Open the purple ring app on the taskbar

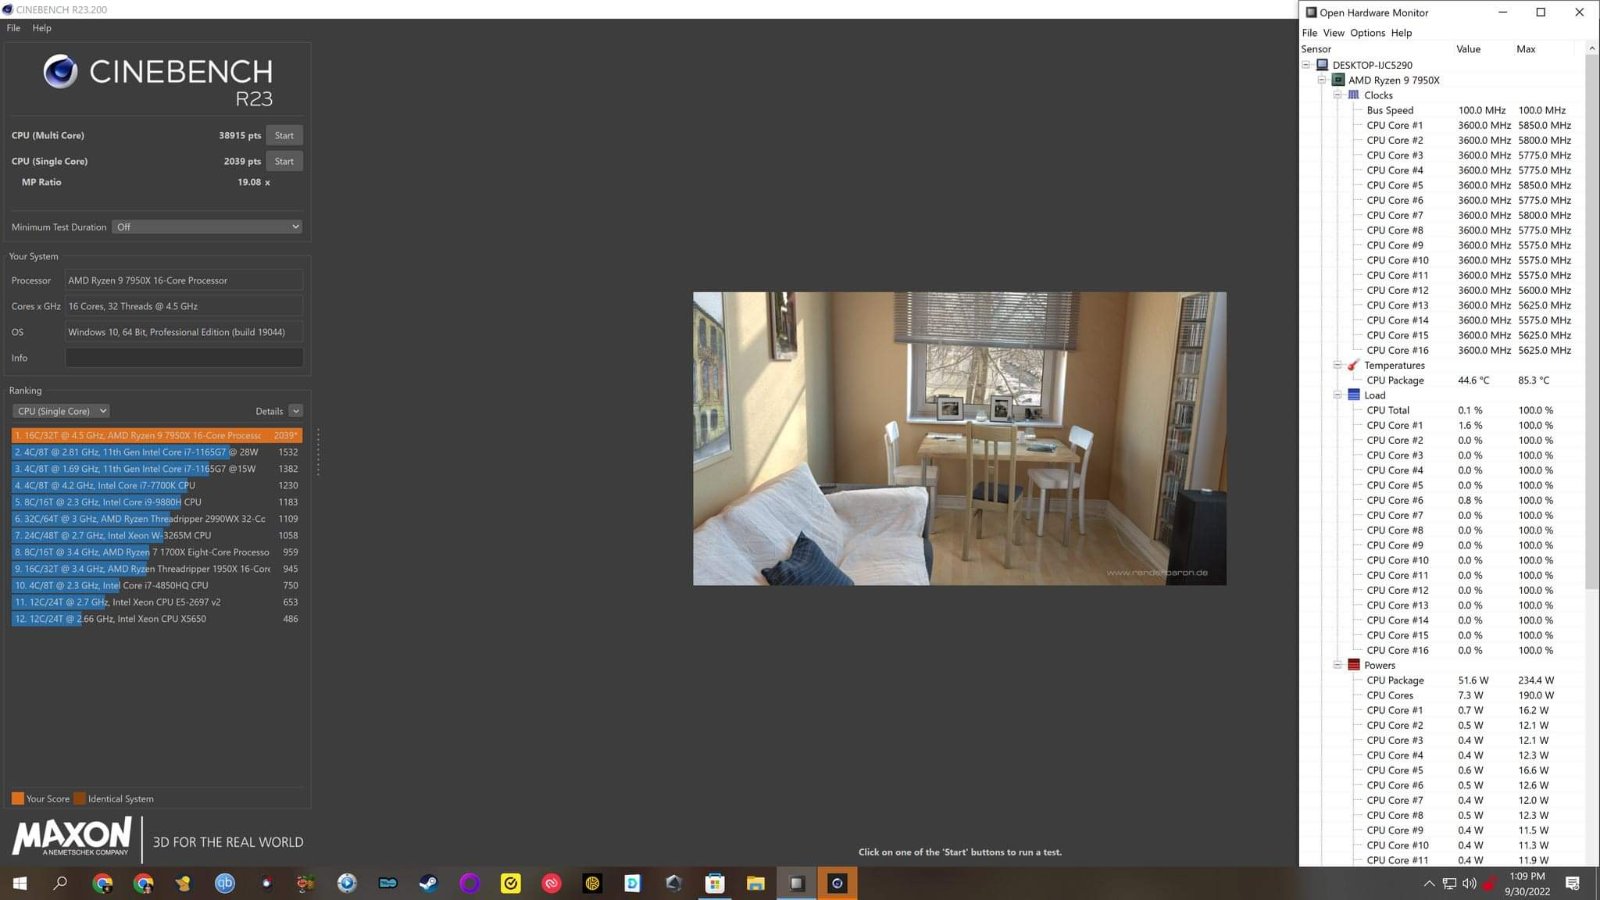[x=469, y=883]
